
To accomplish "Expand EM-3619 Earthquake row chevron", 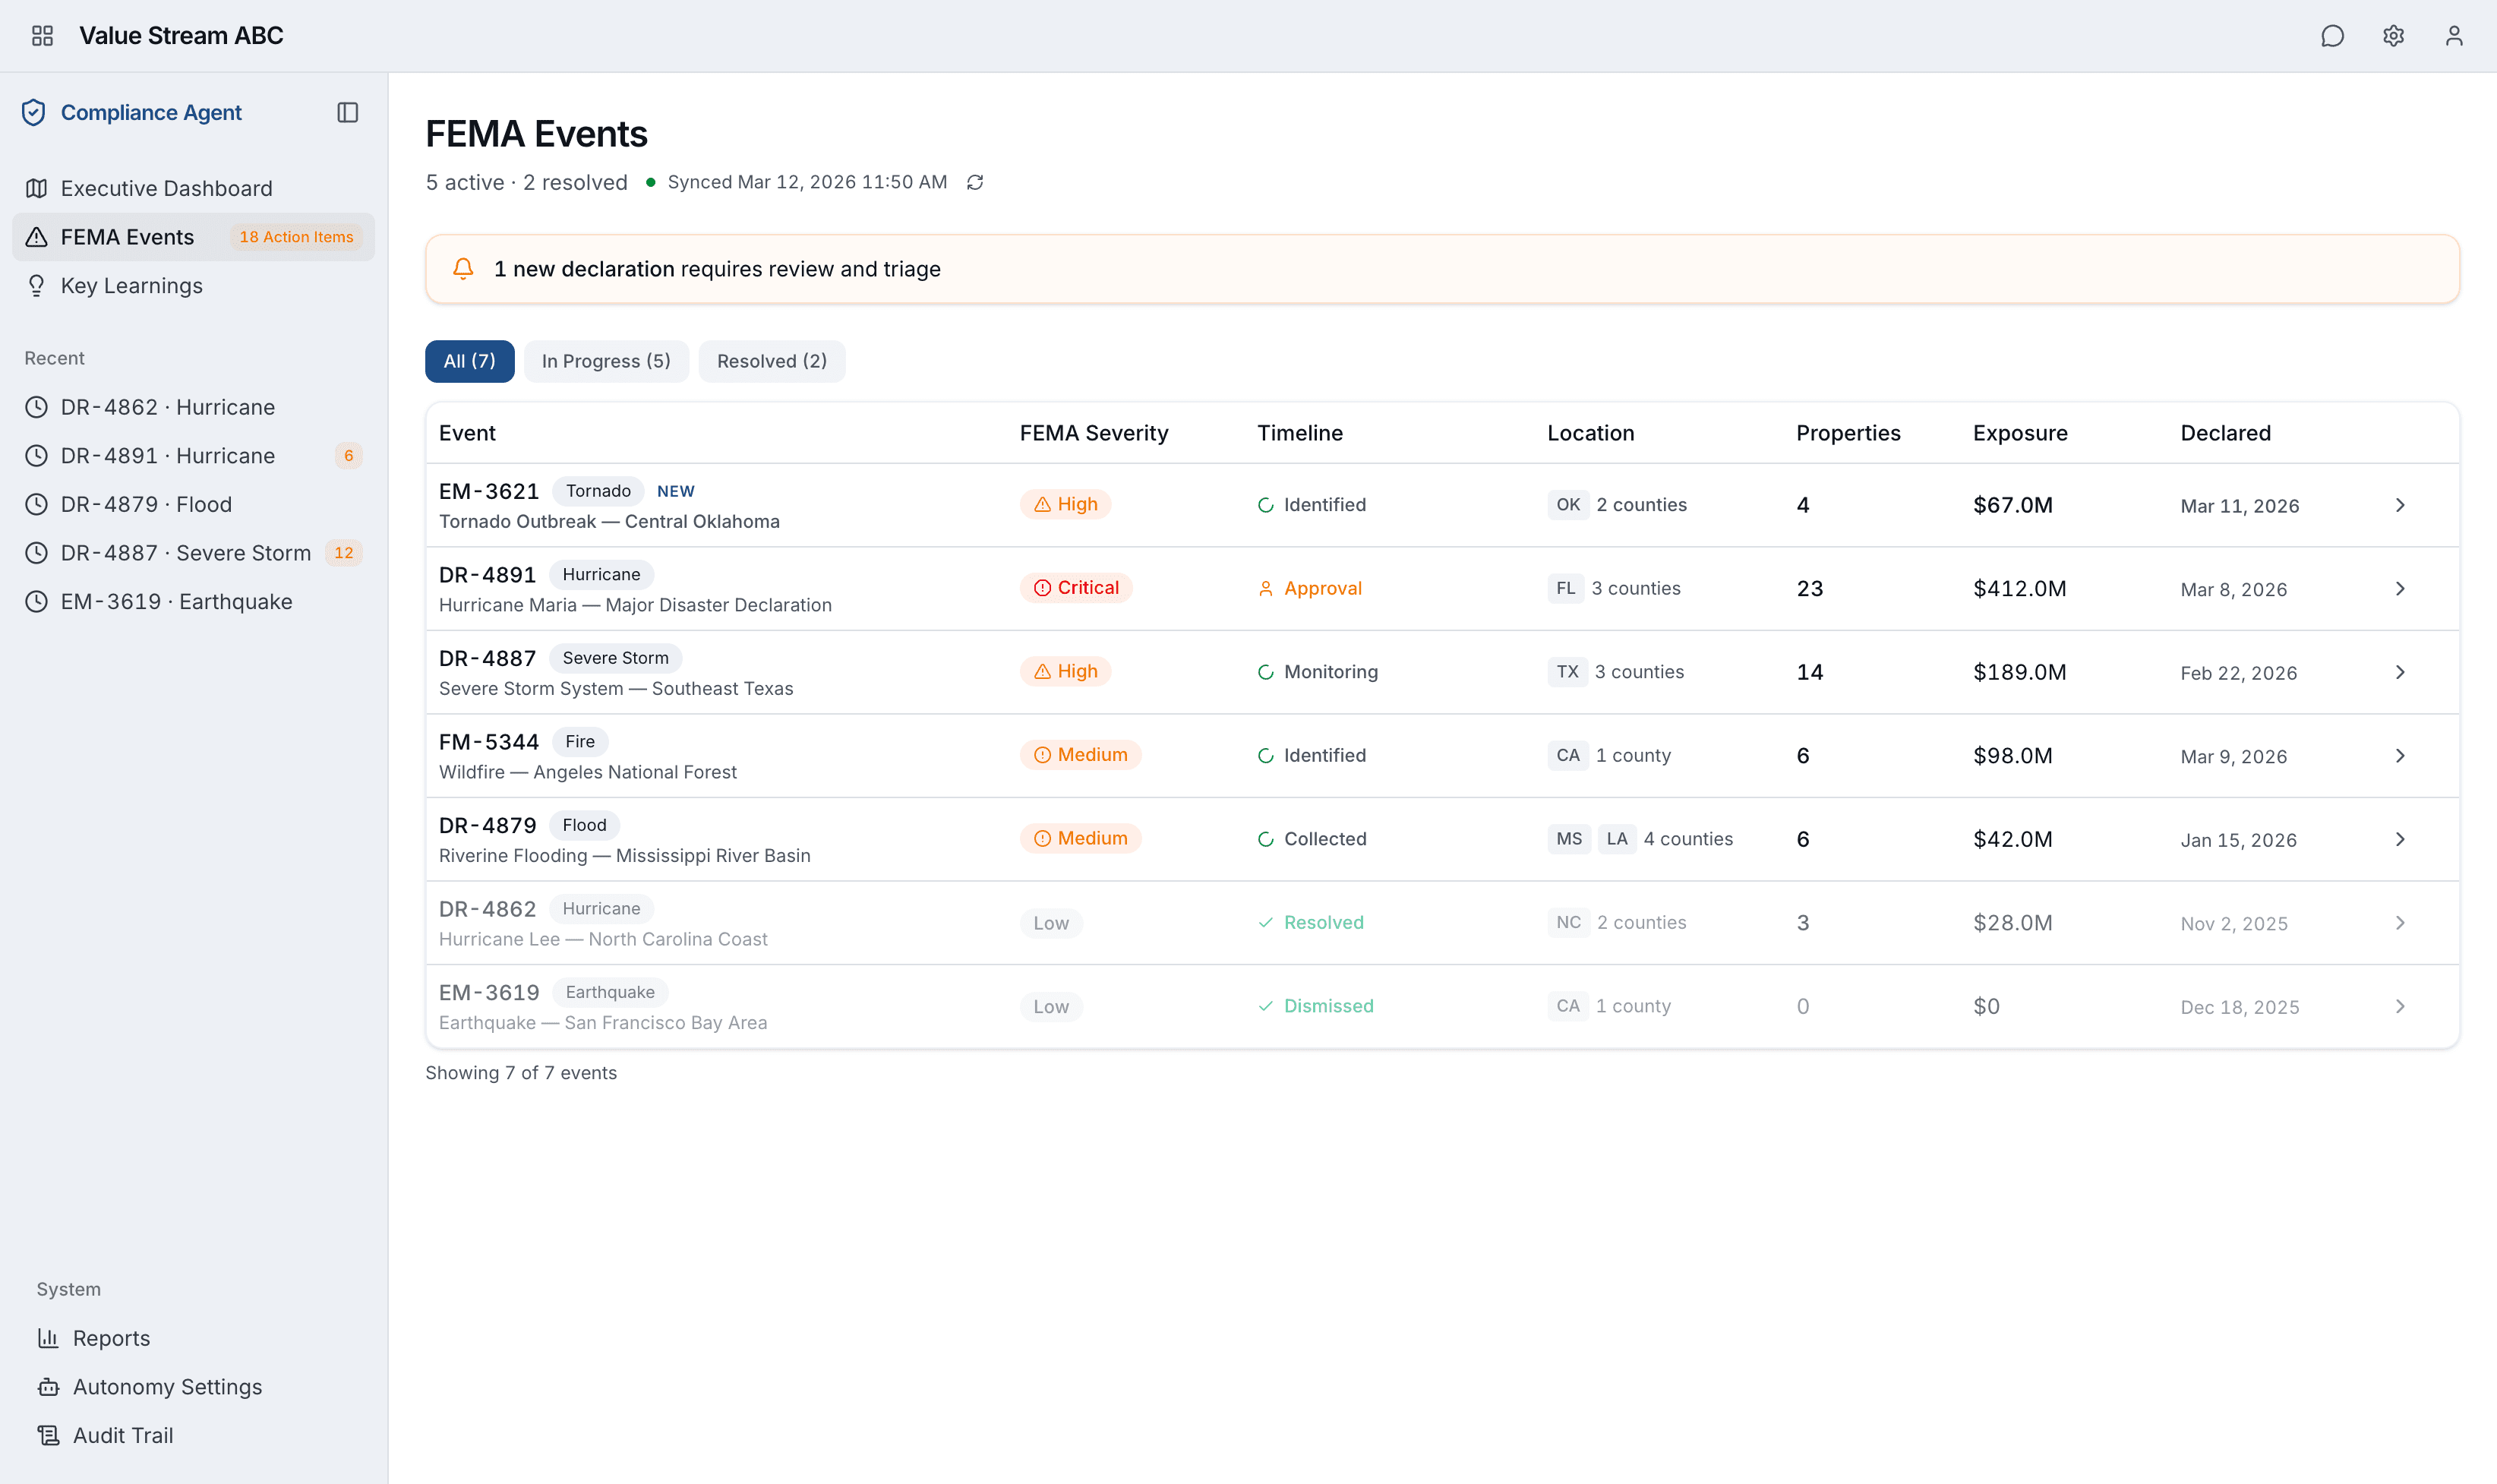I will click(2400, 1006).
